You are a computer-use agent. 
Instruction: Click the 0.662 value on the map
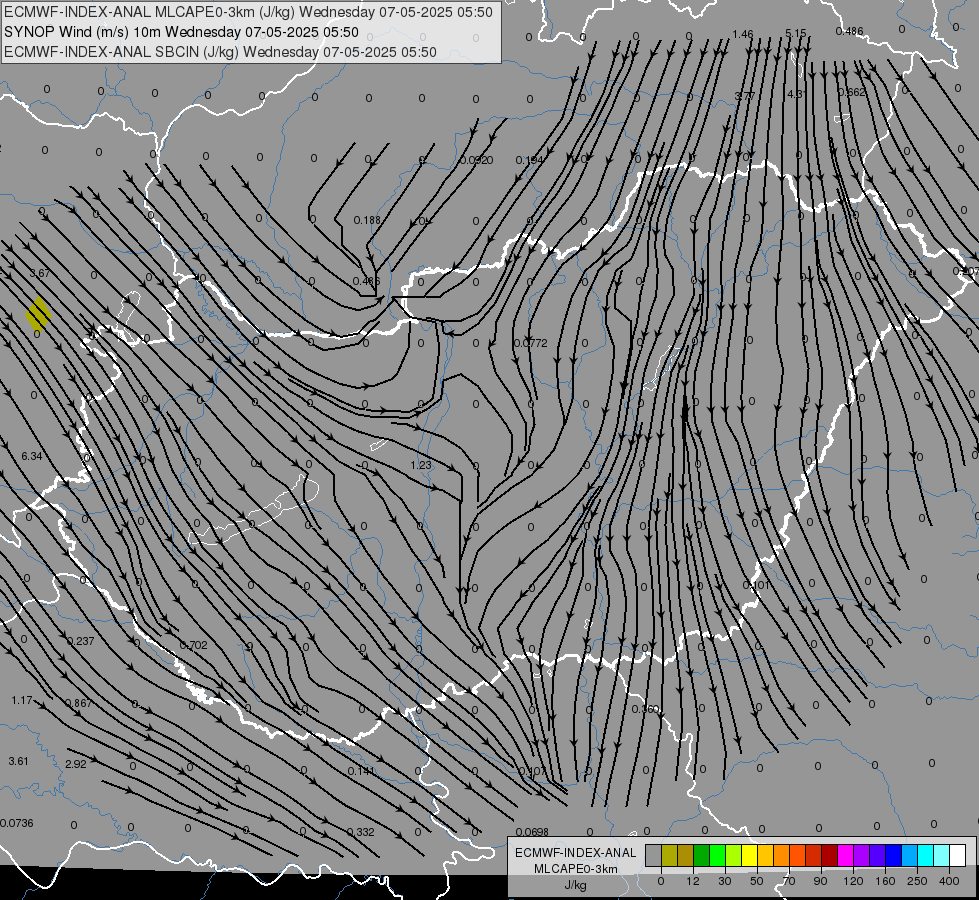click(852, 92)
